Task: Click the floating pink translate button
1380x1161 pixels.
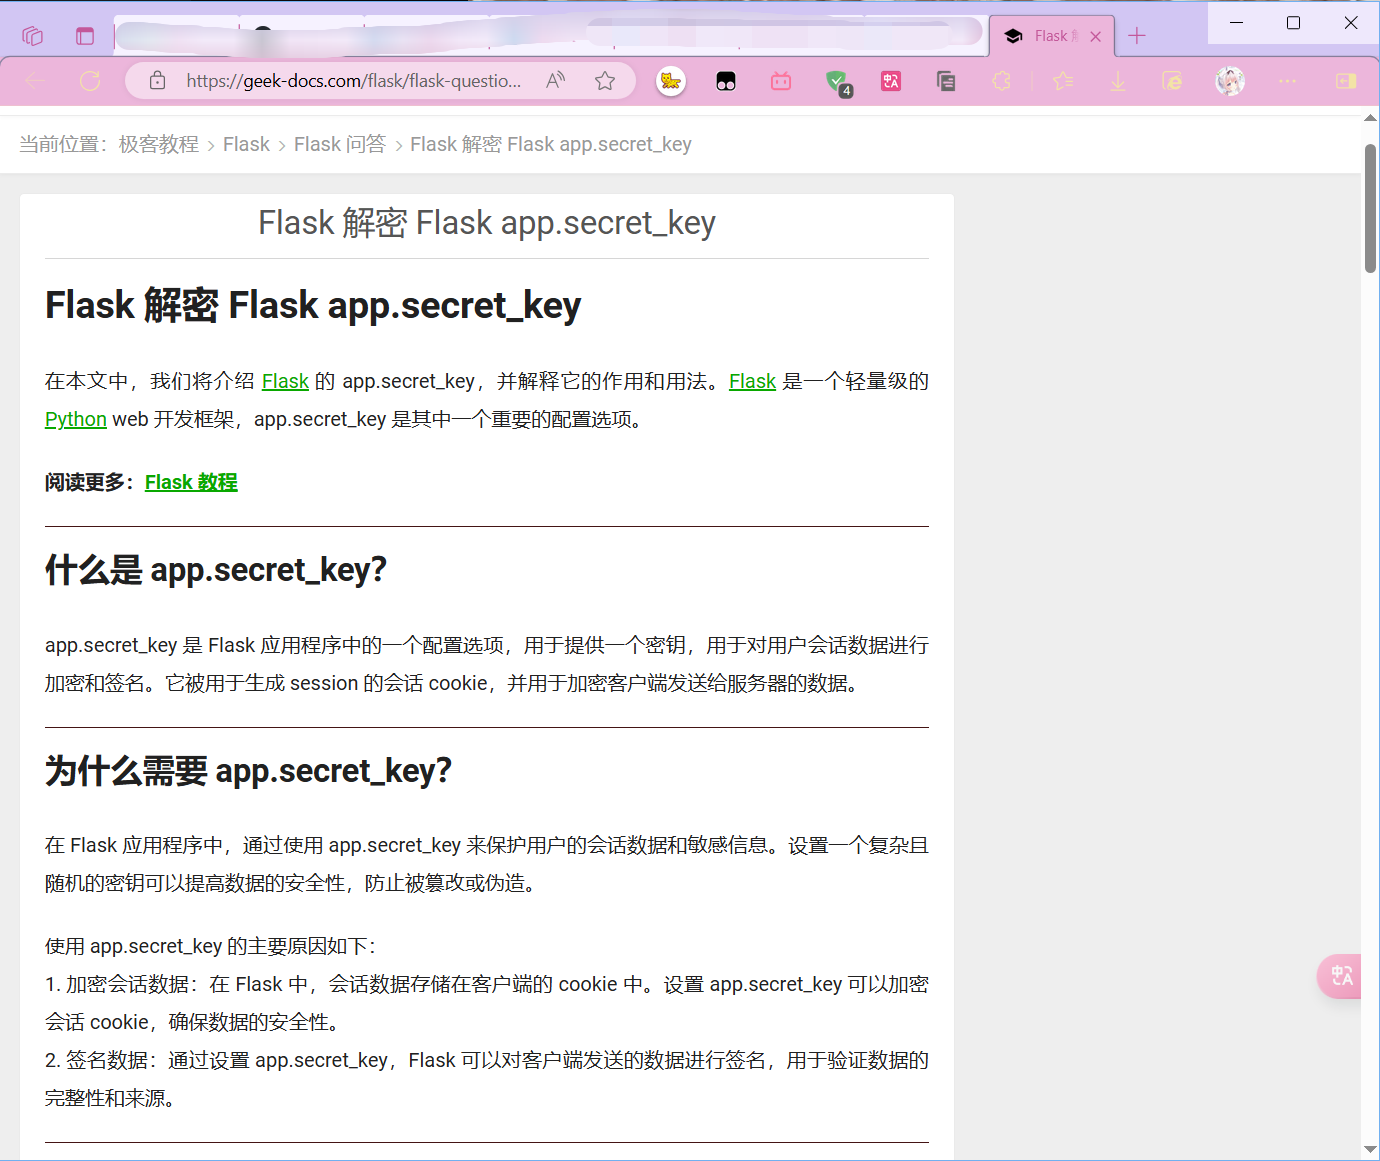Action: point(1340,976)
